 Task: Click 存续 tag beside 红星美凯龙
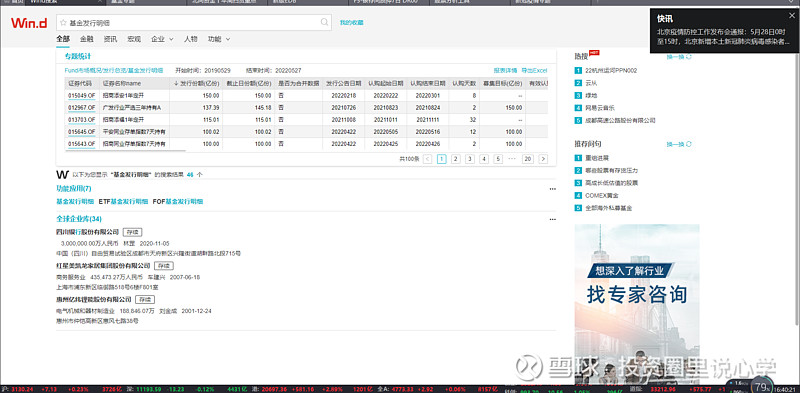164,265
